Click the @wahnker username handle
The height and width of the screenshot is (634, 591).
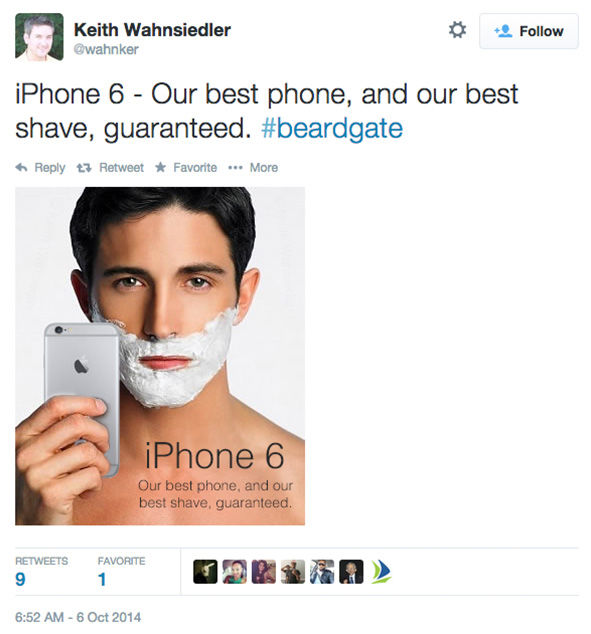(106, 49)
